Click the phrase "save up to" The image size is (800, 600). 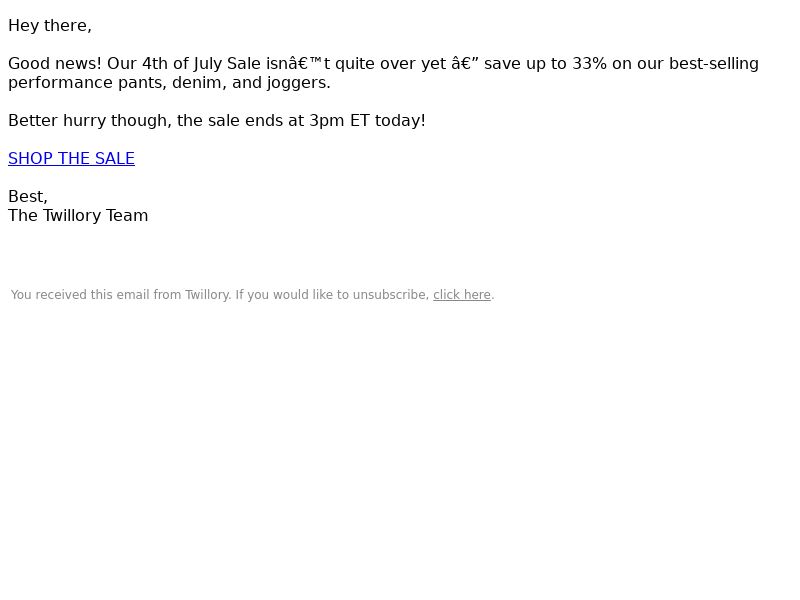(526, 64)
